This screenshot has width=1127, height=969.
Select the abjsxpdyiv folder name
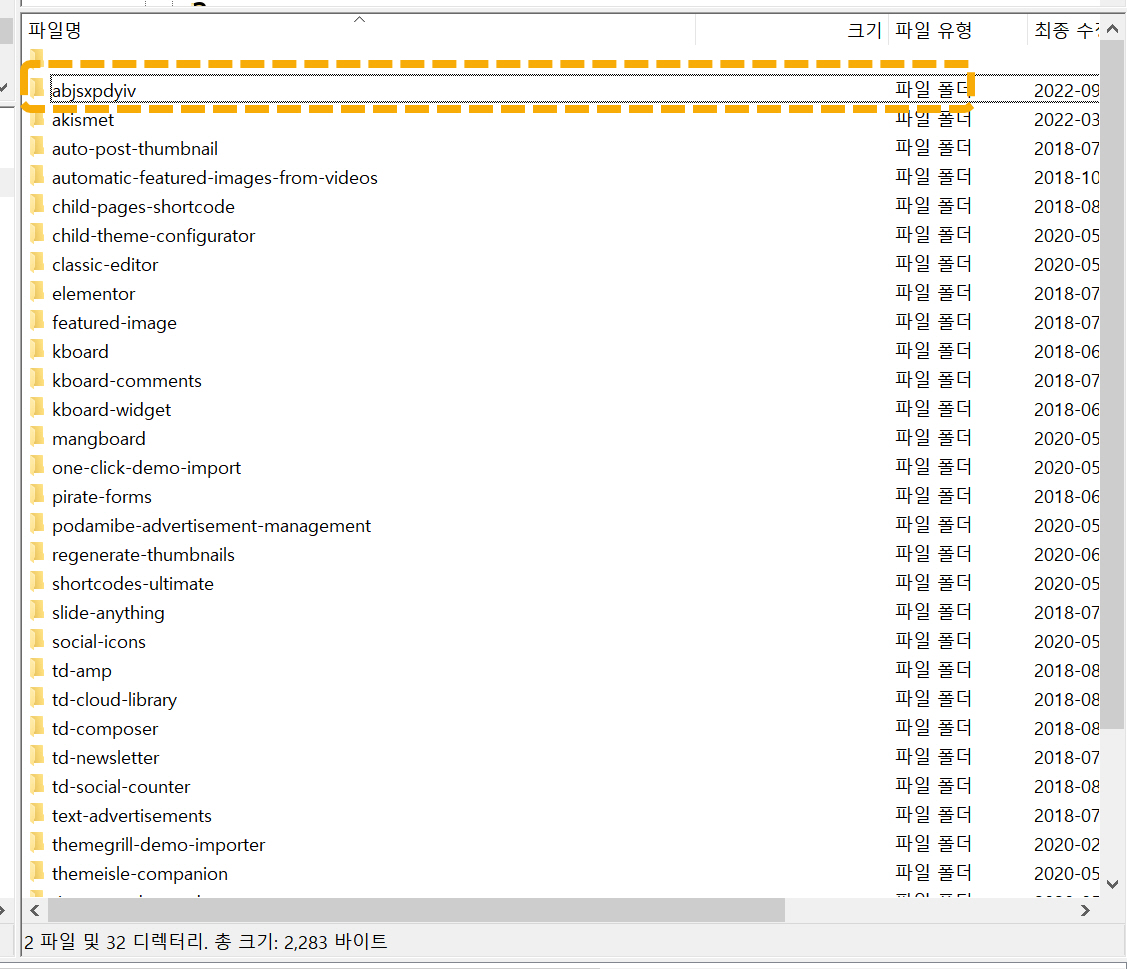pyautogui.click(x=93, y=91)
